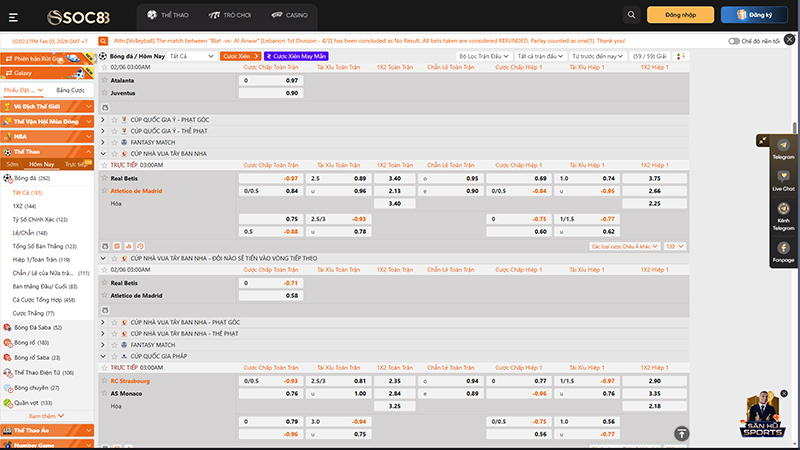This screenshot has height=450, width=800.
Task: Switch to the Hôm Nay tab
Action: 42,163
